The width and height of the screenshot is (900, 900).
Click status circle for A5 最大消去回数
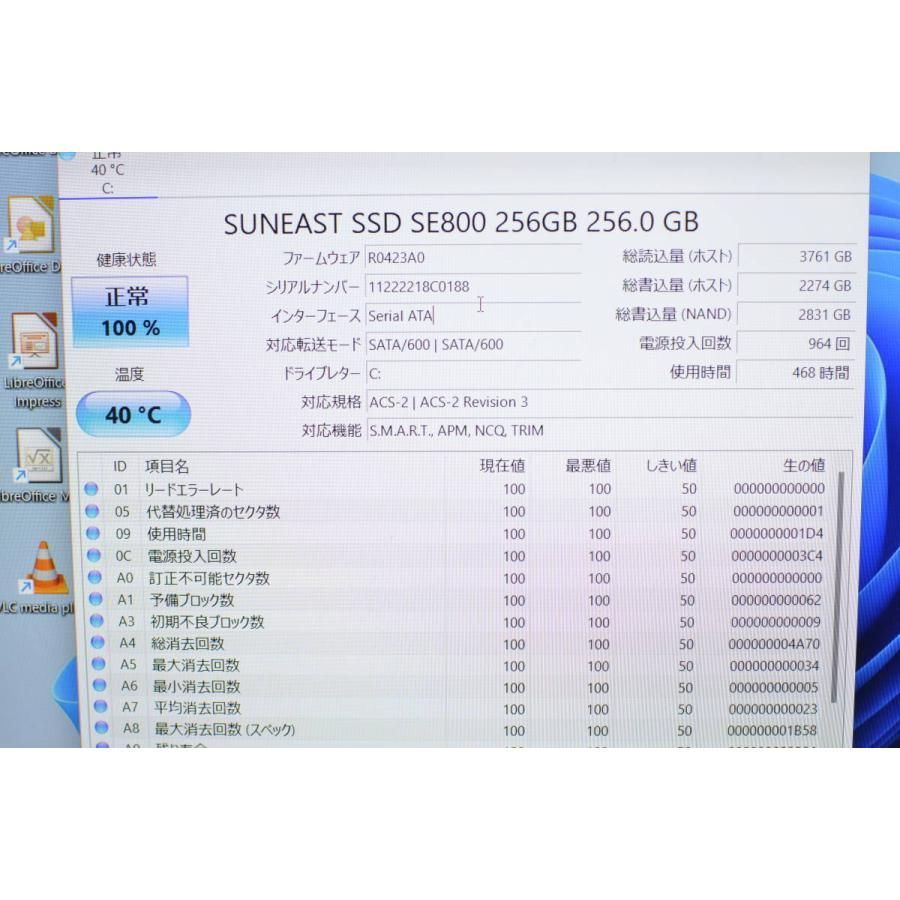[x=99, y=664]
